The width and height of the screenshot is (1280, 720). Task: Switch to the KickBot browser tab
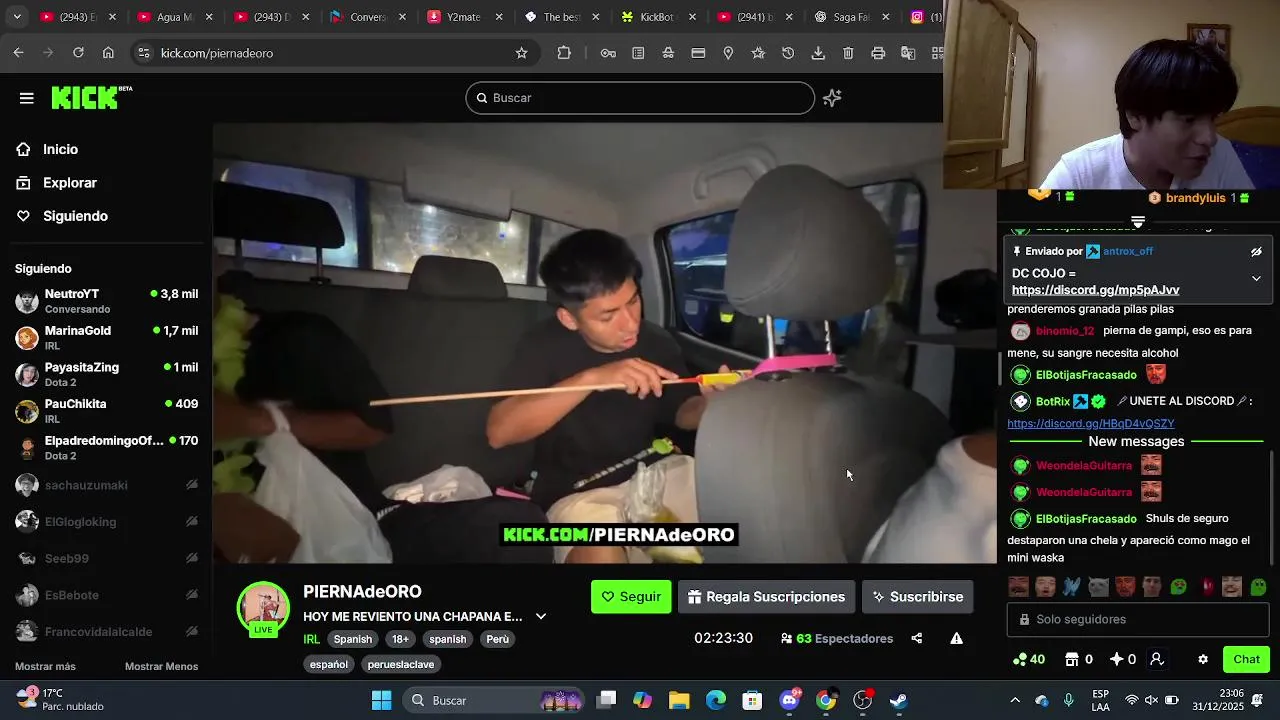pyautogui.click(x=657, y=17)
